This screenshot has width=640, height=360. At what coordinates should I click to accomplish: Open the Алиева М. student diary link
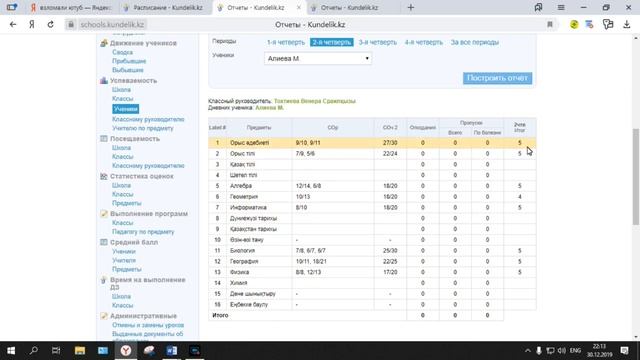click(269, 108)
